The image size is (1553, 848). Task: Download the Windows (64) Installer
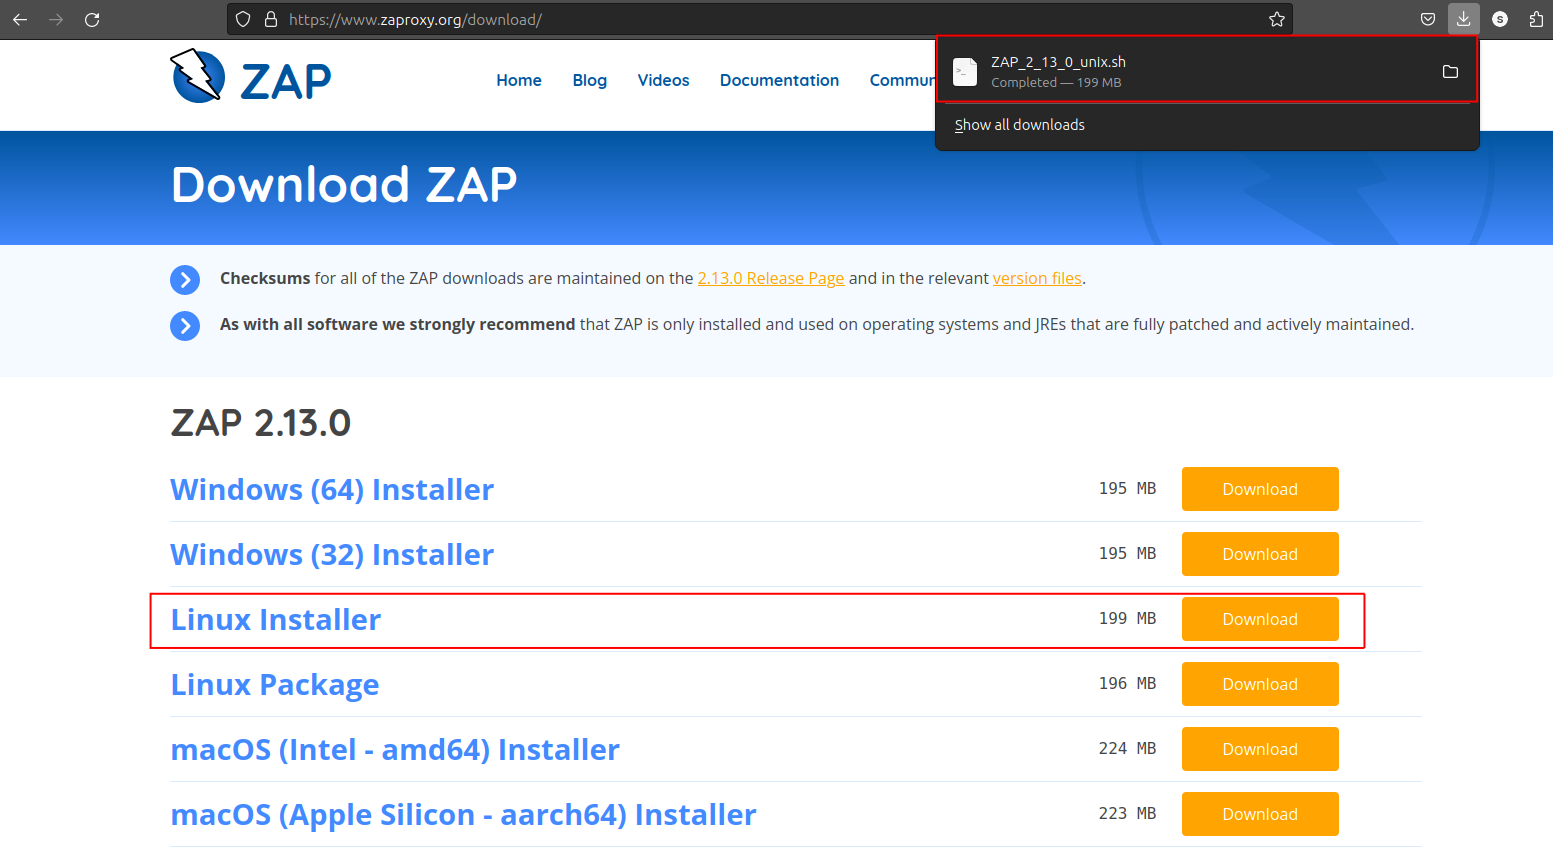[1260, 489]
